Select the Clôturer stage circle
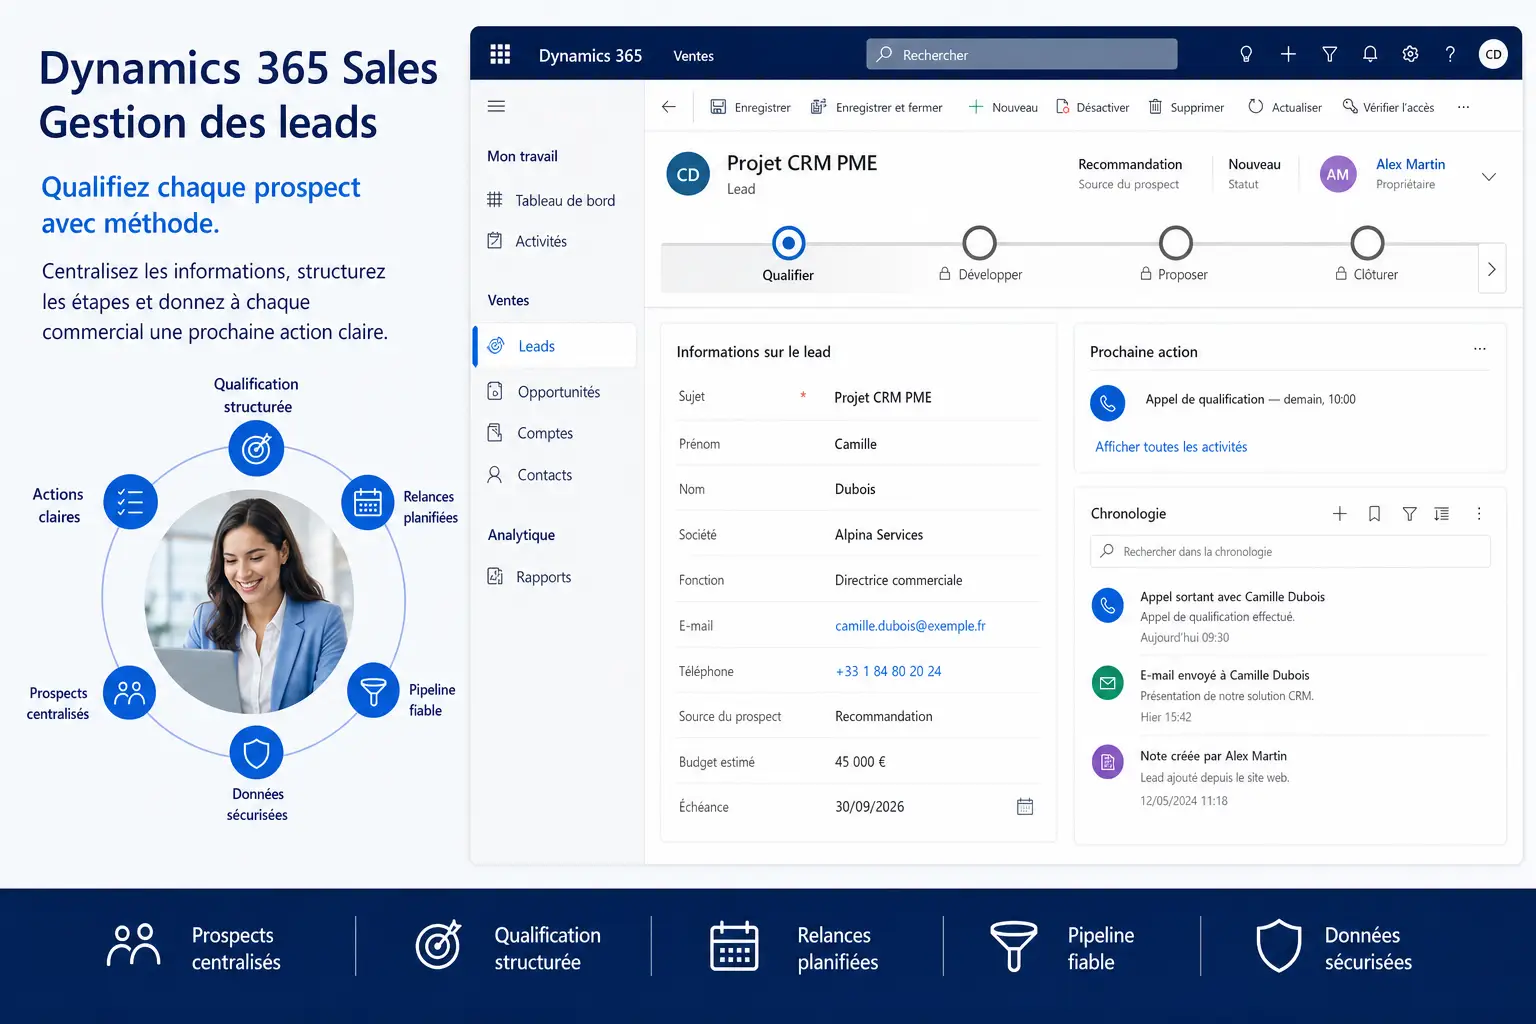This screenshot has height=1024, width=1536. click(1367, 242)
